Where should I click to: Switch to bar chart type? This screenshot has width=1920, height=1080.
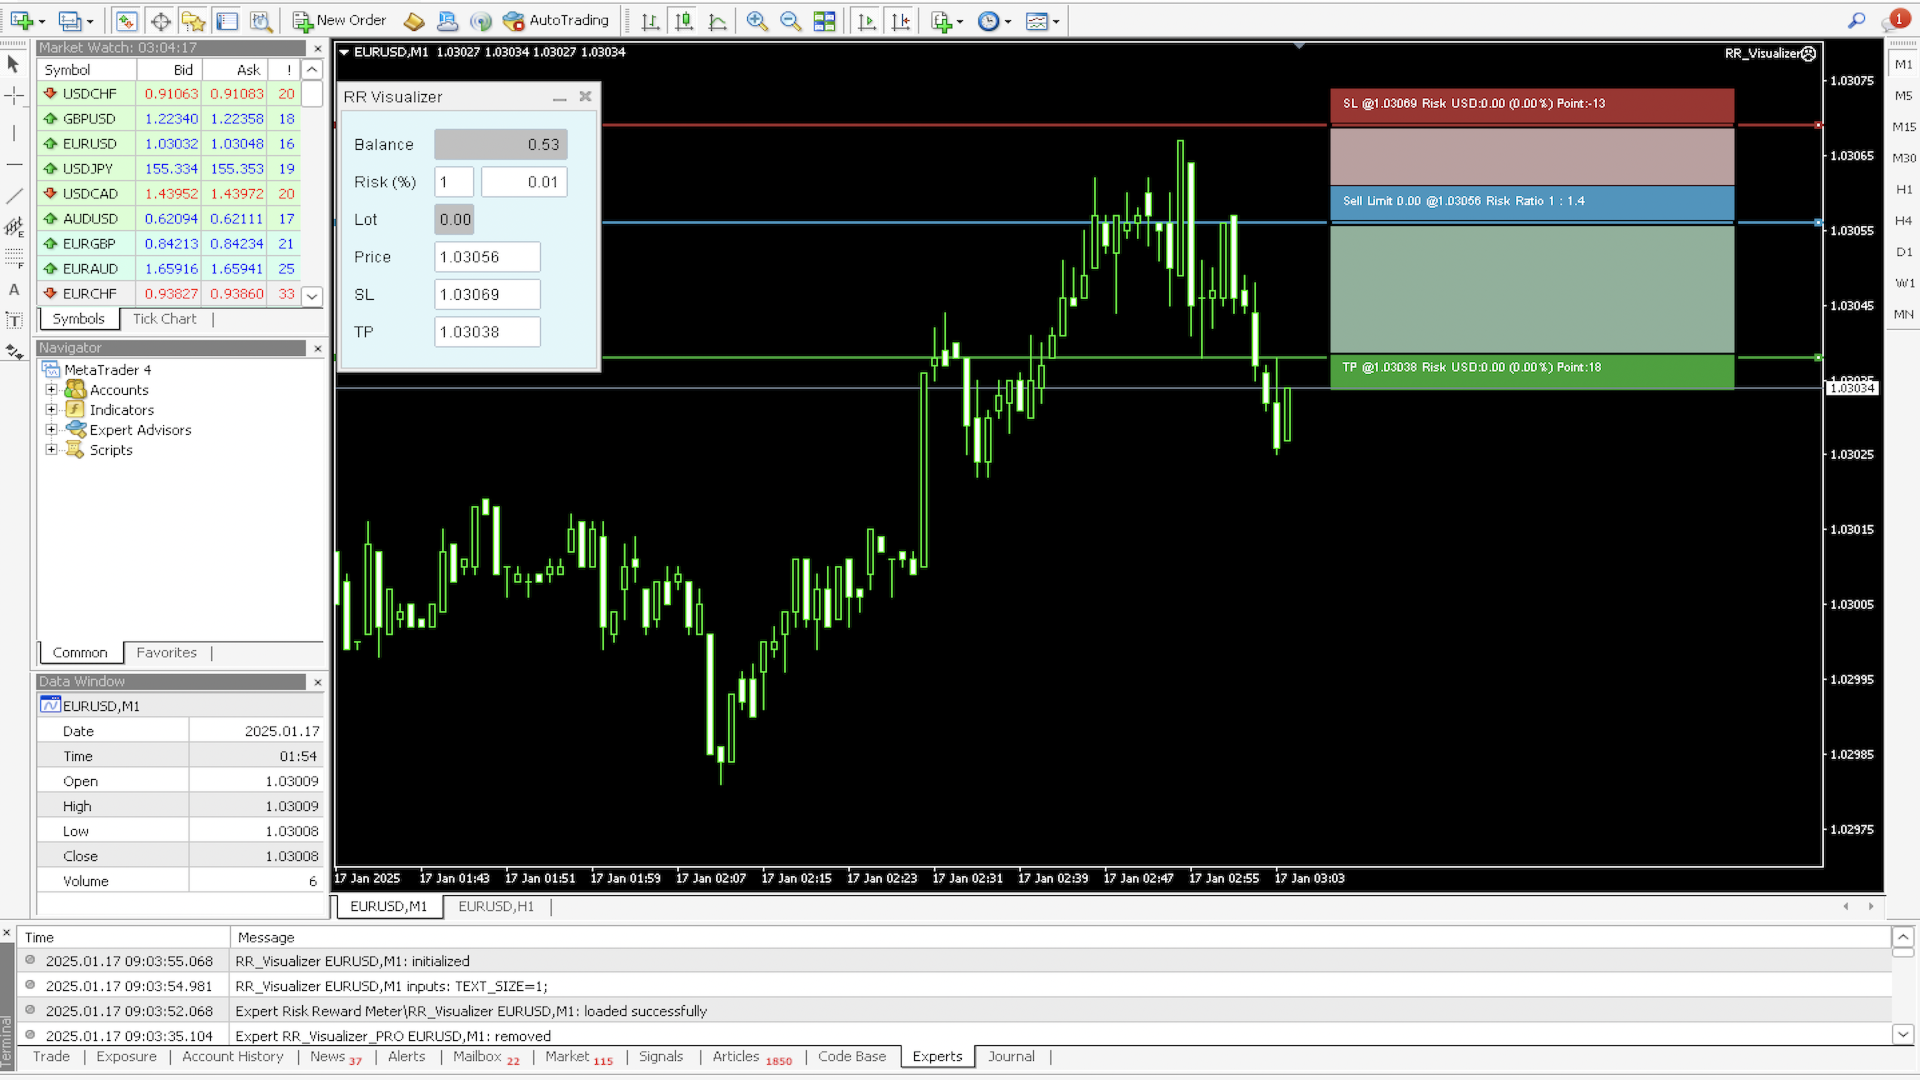tap(650, 20)
